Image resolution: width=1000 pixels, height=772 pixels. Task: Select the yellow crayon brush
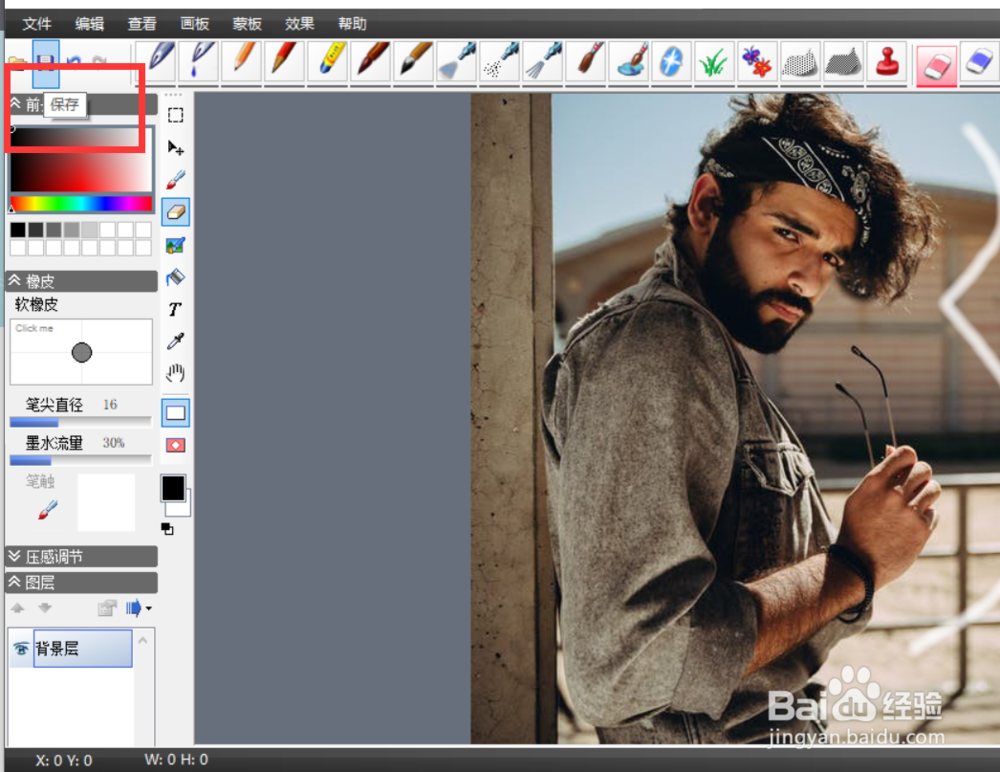(329, 62)
